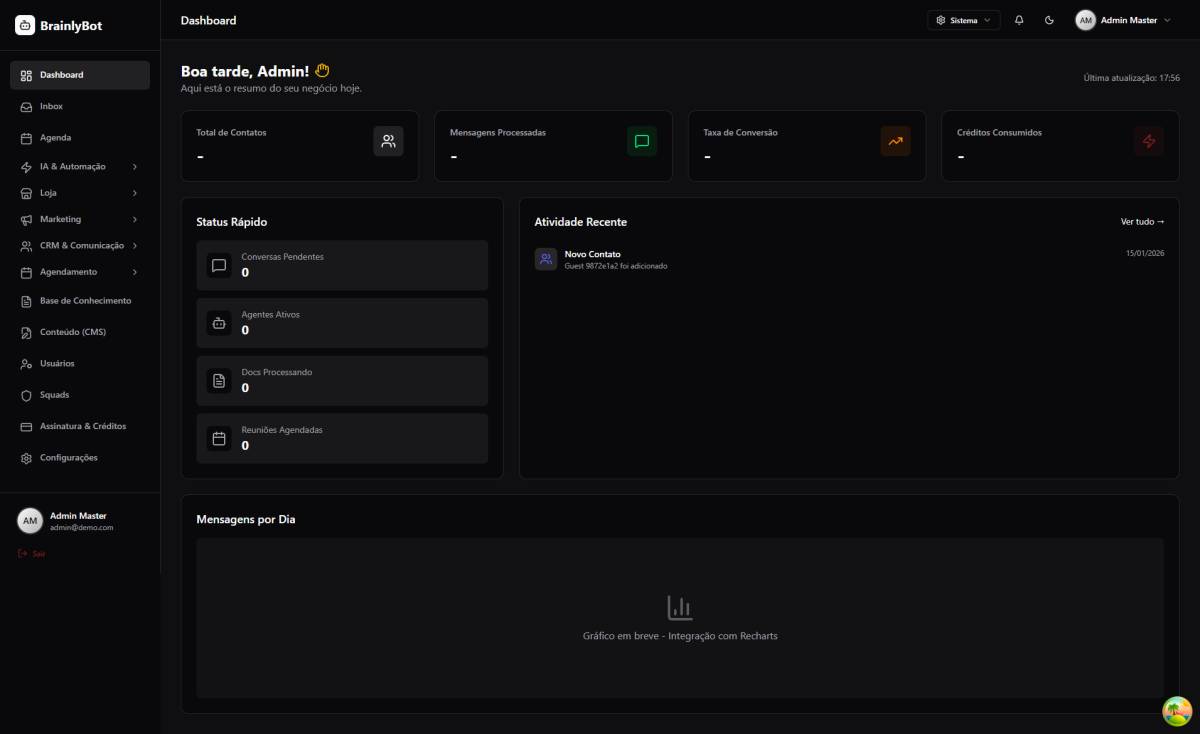Viewport: 1200px width, 734px height.
Task: Click 'Status Rápido' heading
Action: coord(232,222)
